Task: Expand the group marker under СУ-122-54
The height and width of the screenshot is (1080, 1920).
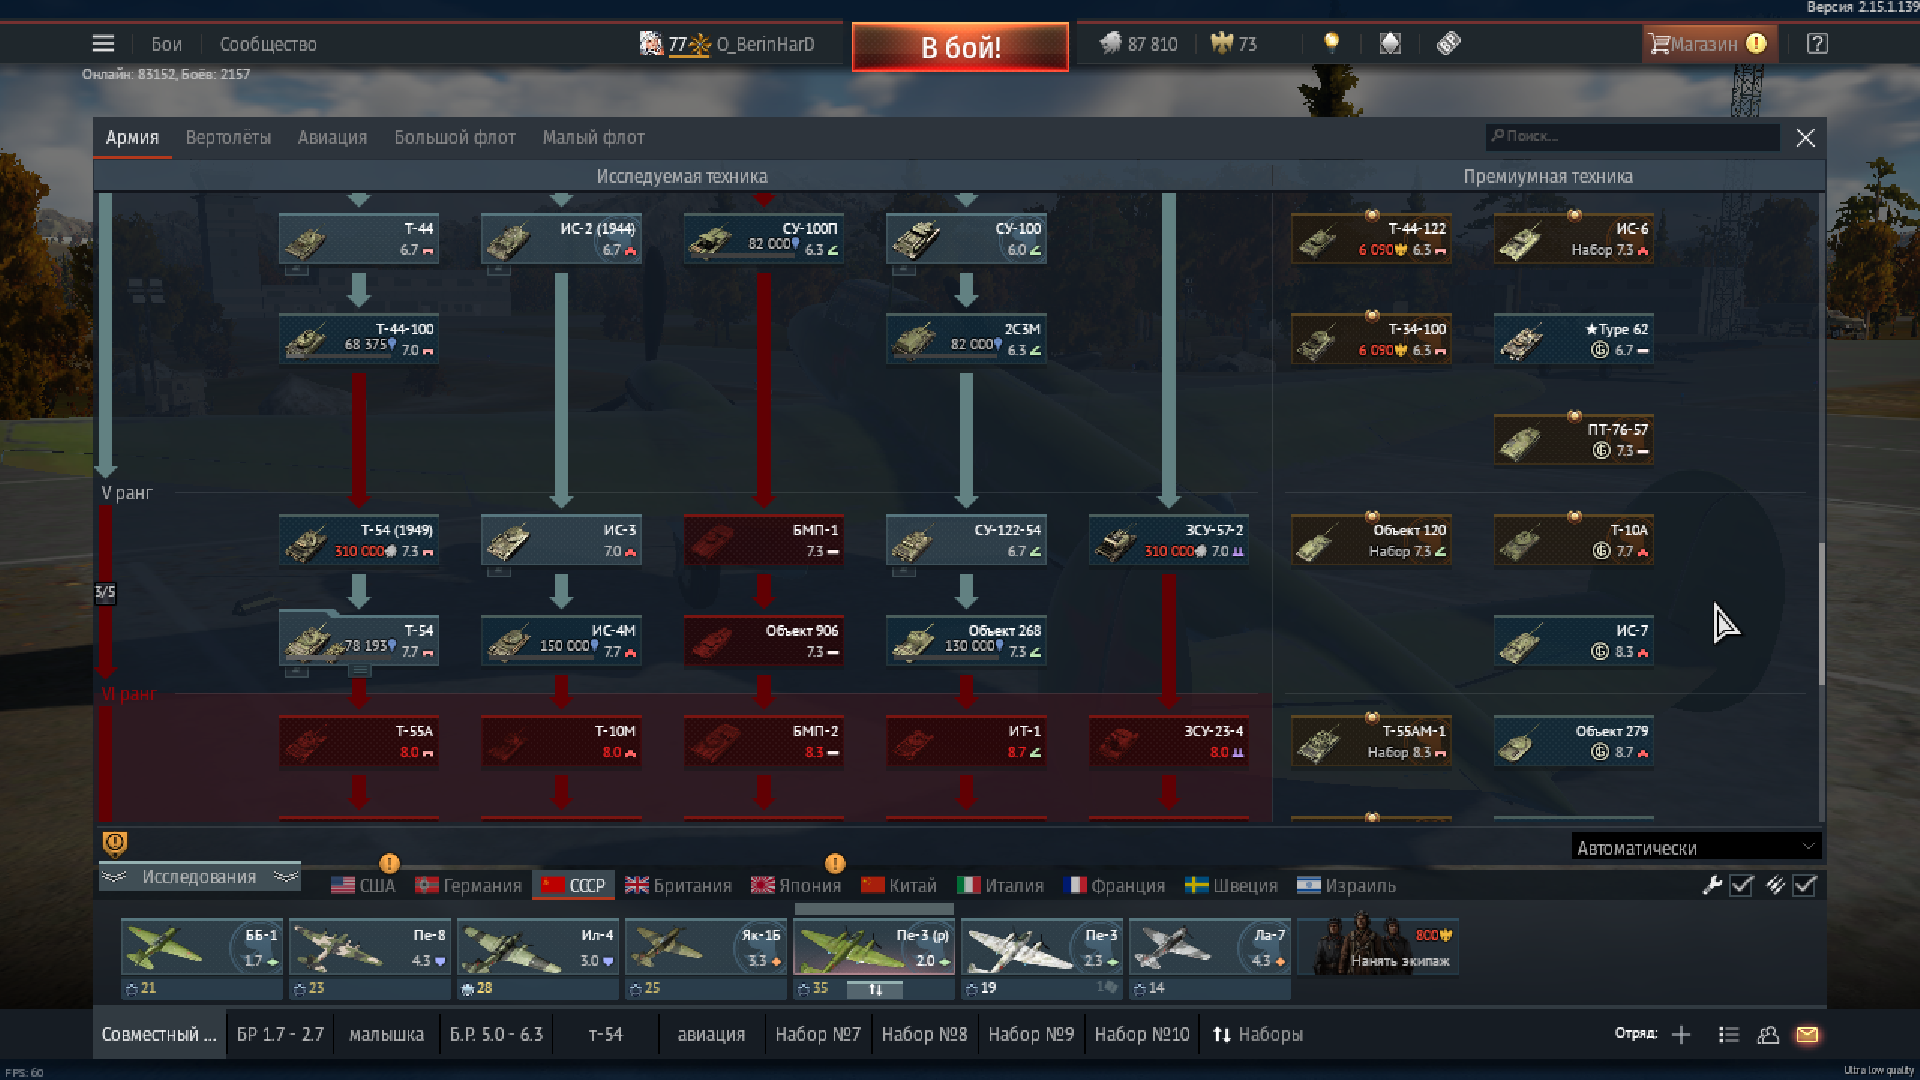Action: coord(903,571)
